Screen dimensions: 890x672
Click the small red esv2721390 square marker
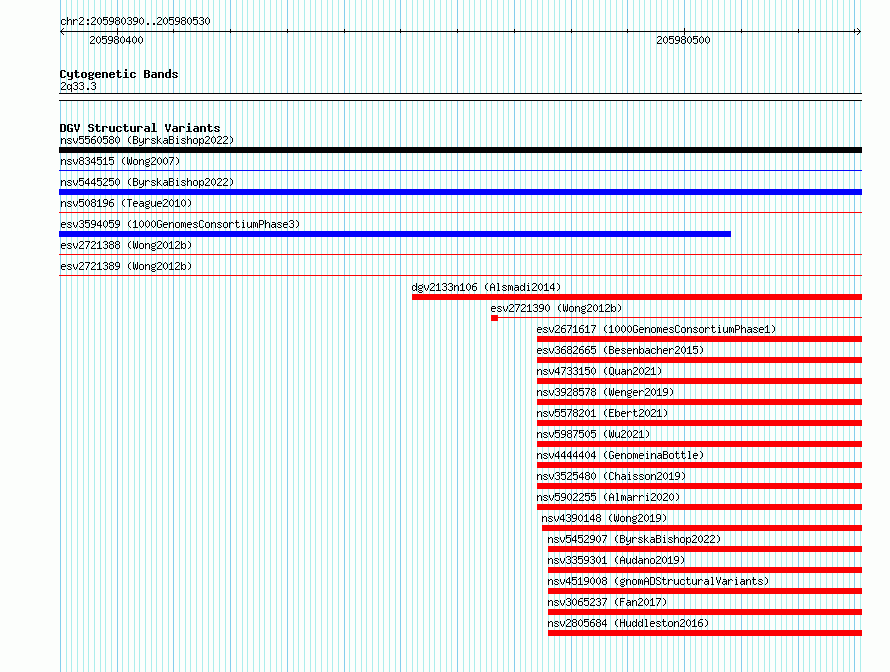click(494, 318)
